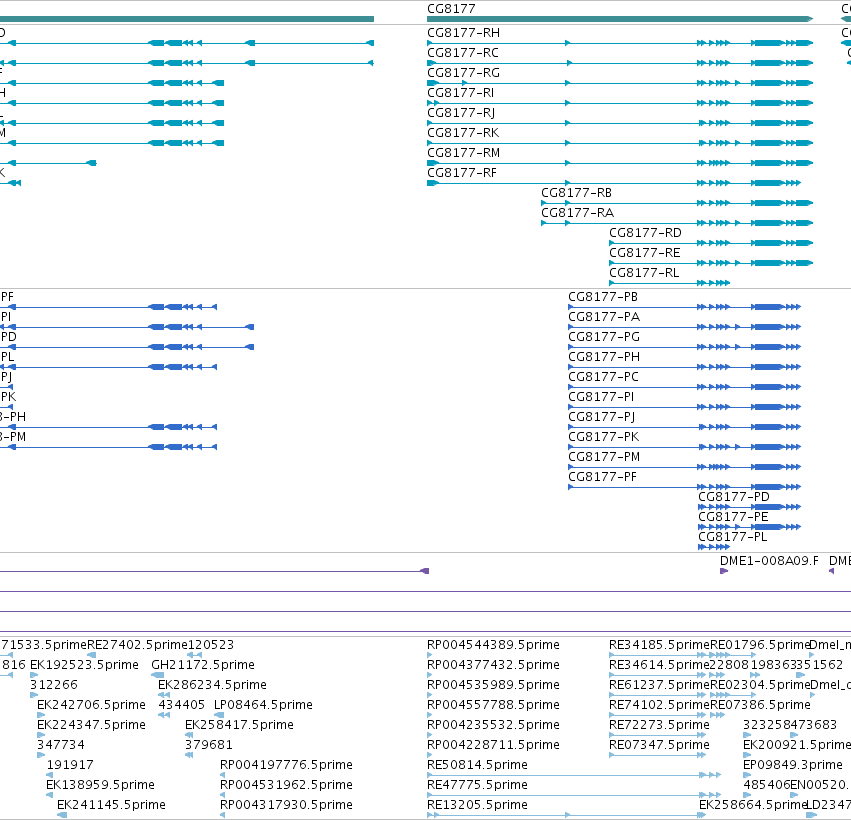Select the RE47775.5prime EST
Image resolution: width=851 pixels, height=820 pixels.
point(477,785)
